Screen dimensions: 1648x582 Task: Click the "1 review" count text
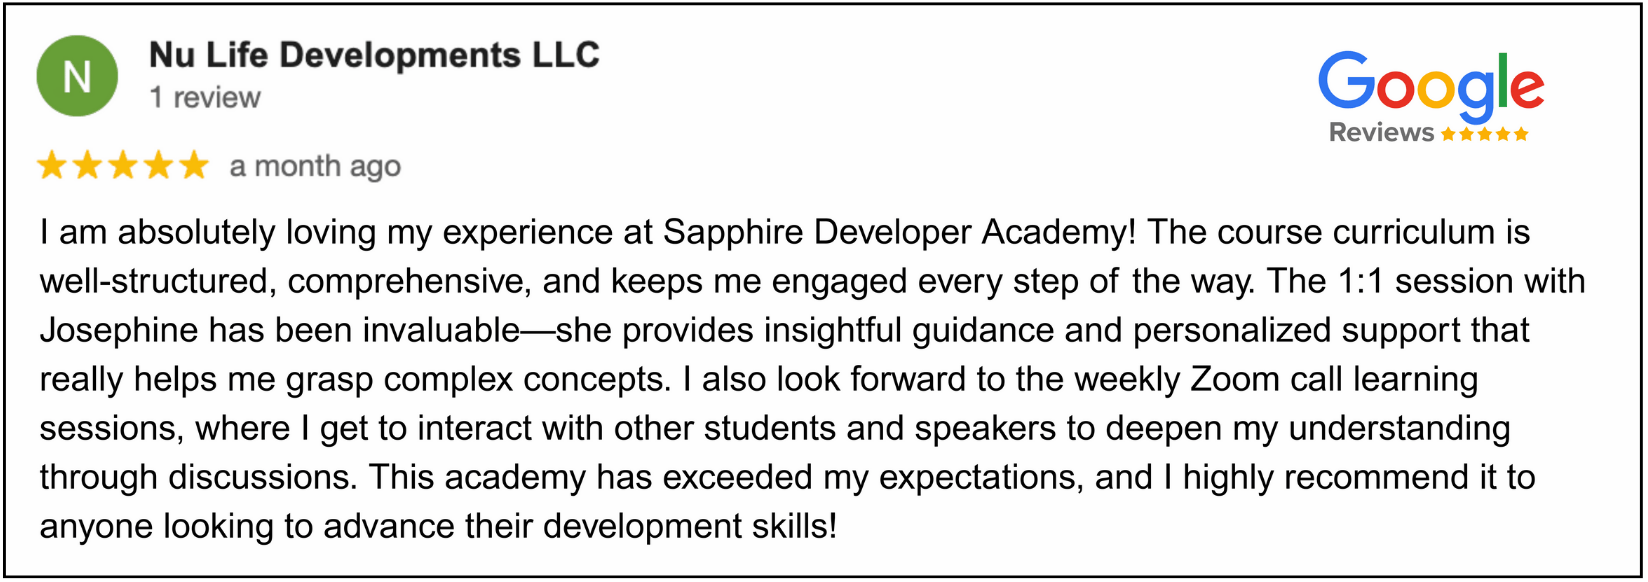pyautogui.click(x=205, y=98)
